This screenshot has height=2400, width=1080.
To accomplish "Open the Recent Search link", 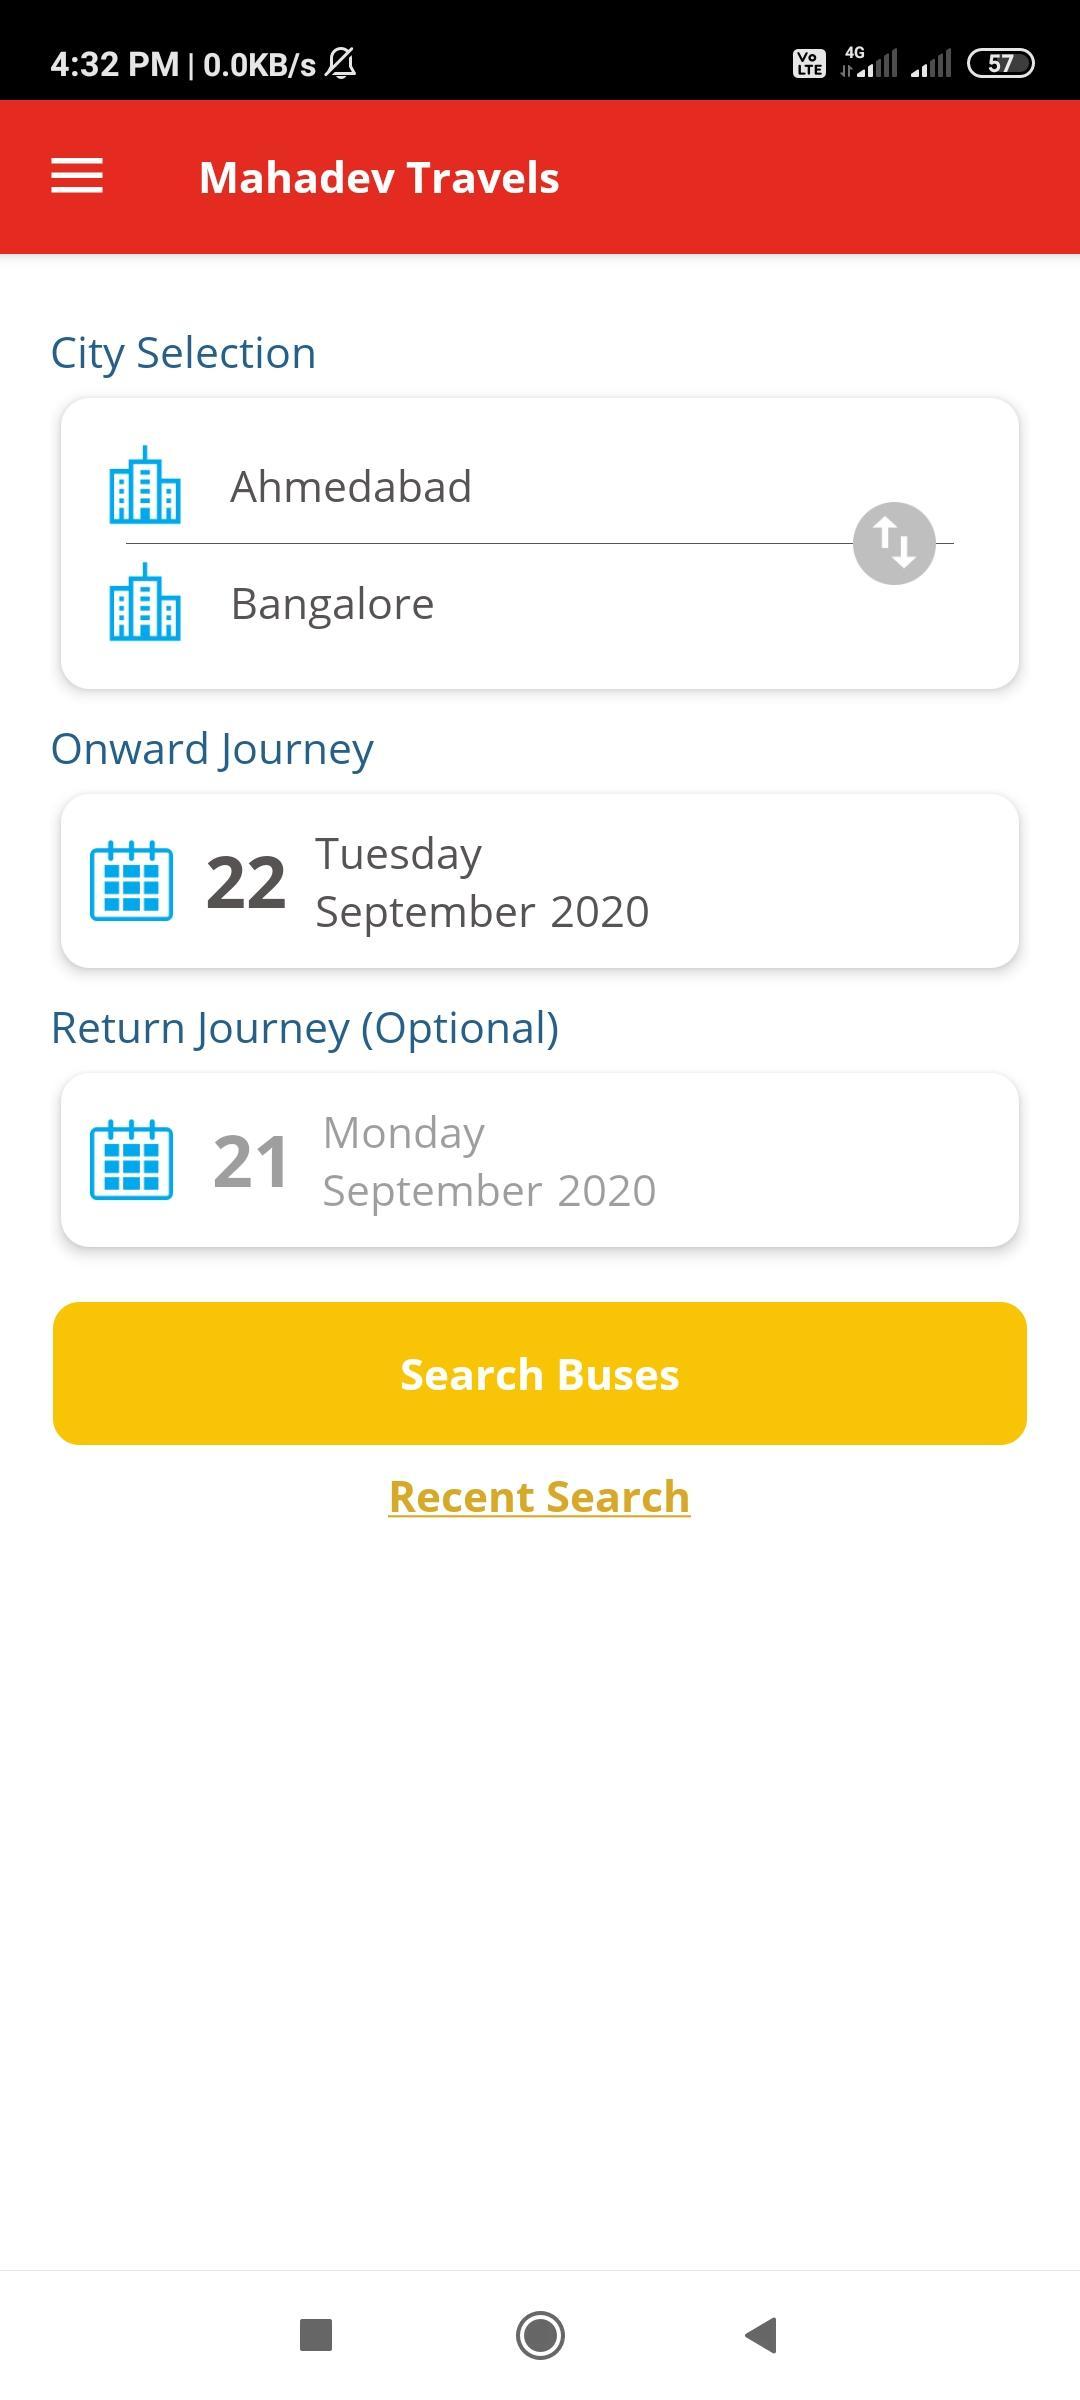I will tap(540, 1497).
